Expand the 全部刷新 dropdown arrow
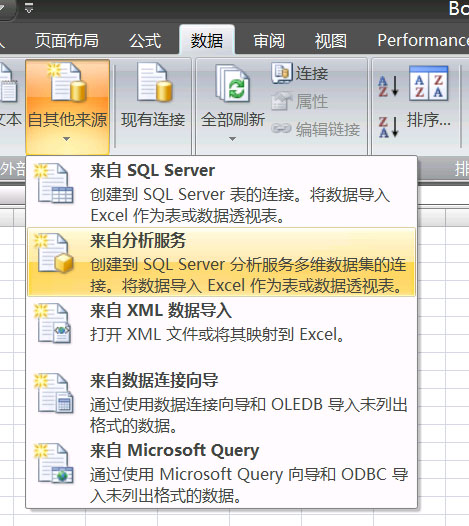The image size is (469, 526). pyautogui.click(x=232, y=139)
